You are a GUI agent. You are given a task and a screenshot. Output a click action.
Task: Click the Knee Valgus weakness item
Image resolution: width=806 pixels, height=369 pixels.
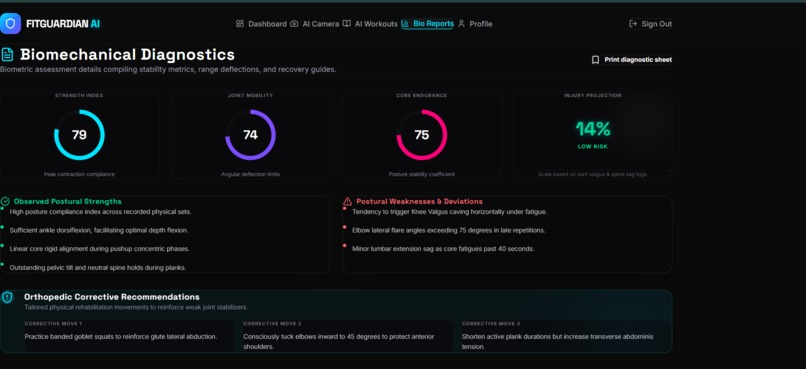(x=449, y=212)
